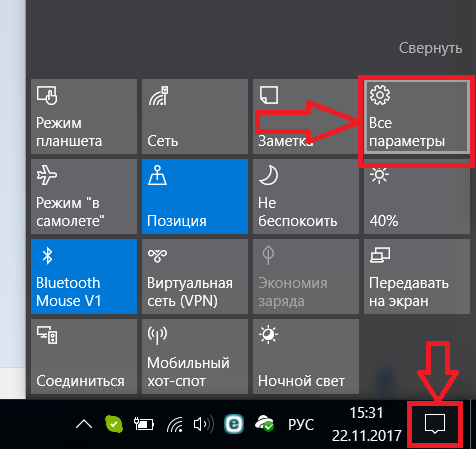Viewport: 476px width, 449px height.
Task: Collapse quick actions with Свернуть
Action: tap(430, 48)
